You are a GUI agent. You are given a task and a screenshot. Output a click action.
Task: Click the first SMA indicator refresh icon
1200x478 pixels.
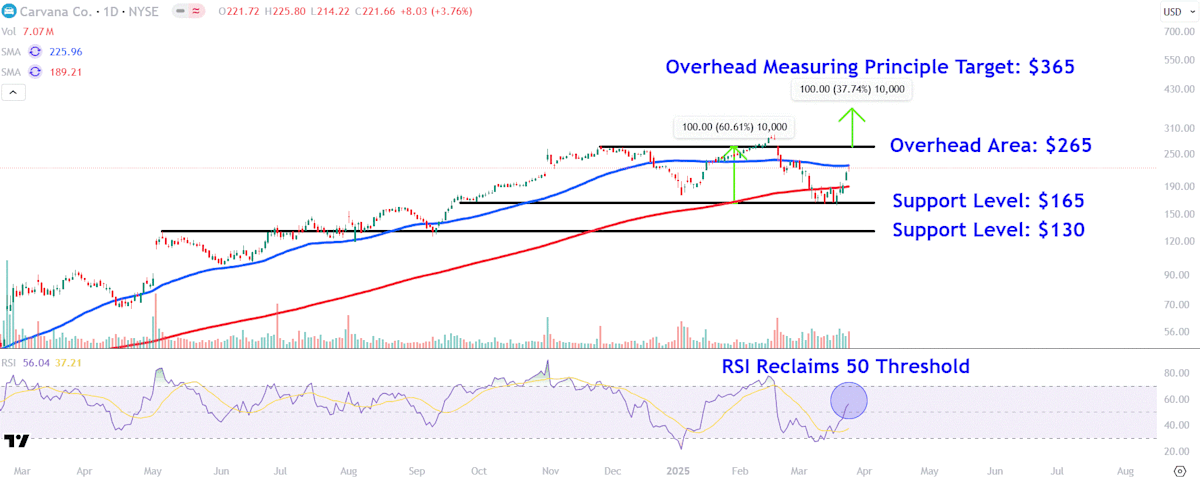pos(35,51)
